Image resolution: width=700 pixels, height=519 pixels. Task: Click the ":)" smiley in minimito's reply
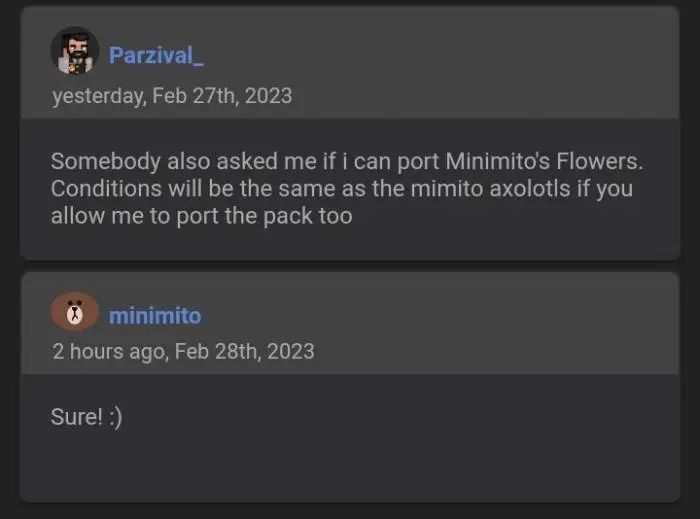pyautogui.click(x=113, y=417)
